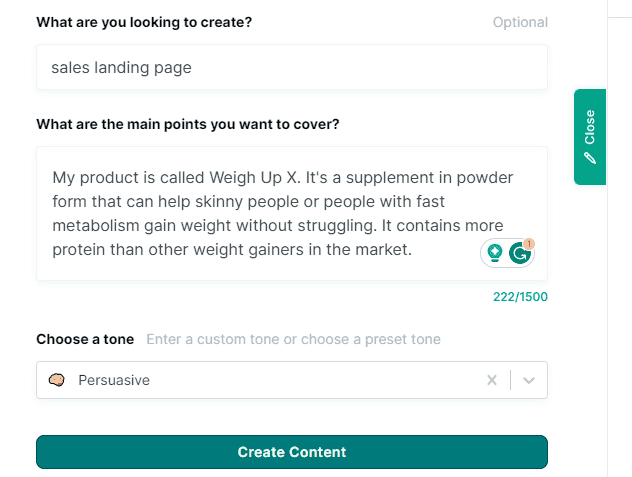This screenshot has width=632, height=477.
Task: Click the 'My product is called' text line
Action: (130, 178)
